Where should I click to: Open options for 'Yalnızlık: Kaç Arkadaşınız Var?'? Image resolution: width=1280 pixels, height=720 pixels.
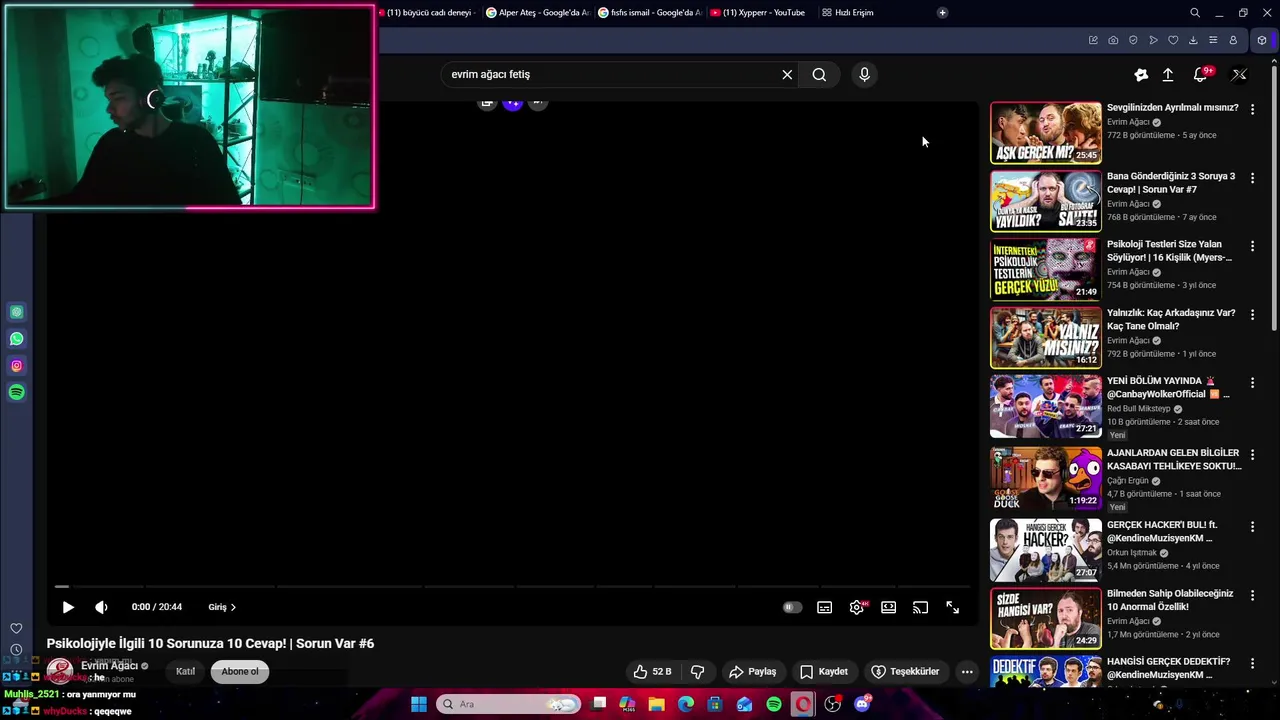[x=1252, y=314]
